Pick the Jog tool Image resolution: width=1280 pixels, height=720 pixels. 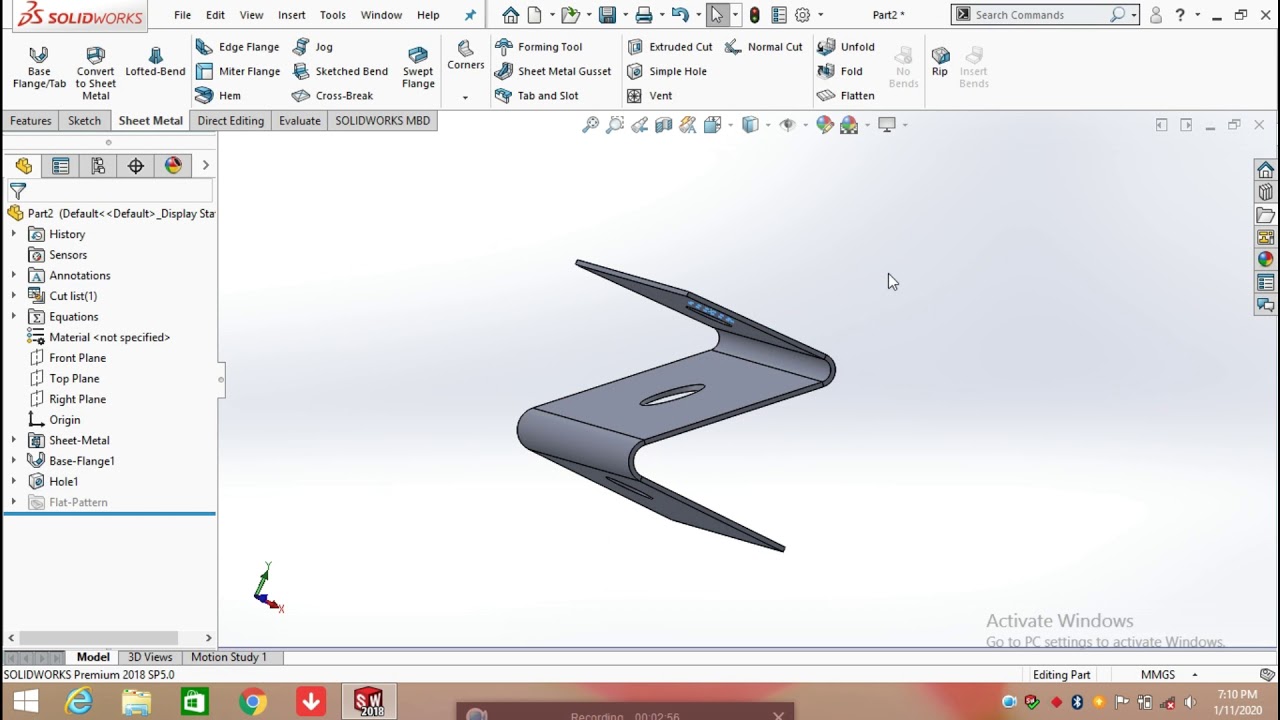pos(313,47)
